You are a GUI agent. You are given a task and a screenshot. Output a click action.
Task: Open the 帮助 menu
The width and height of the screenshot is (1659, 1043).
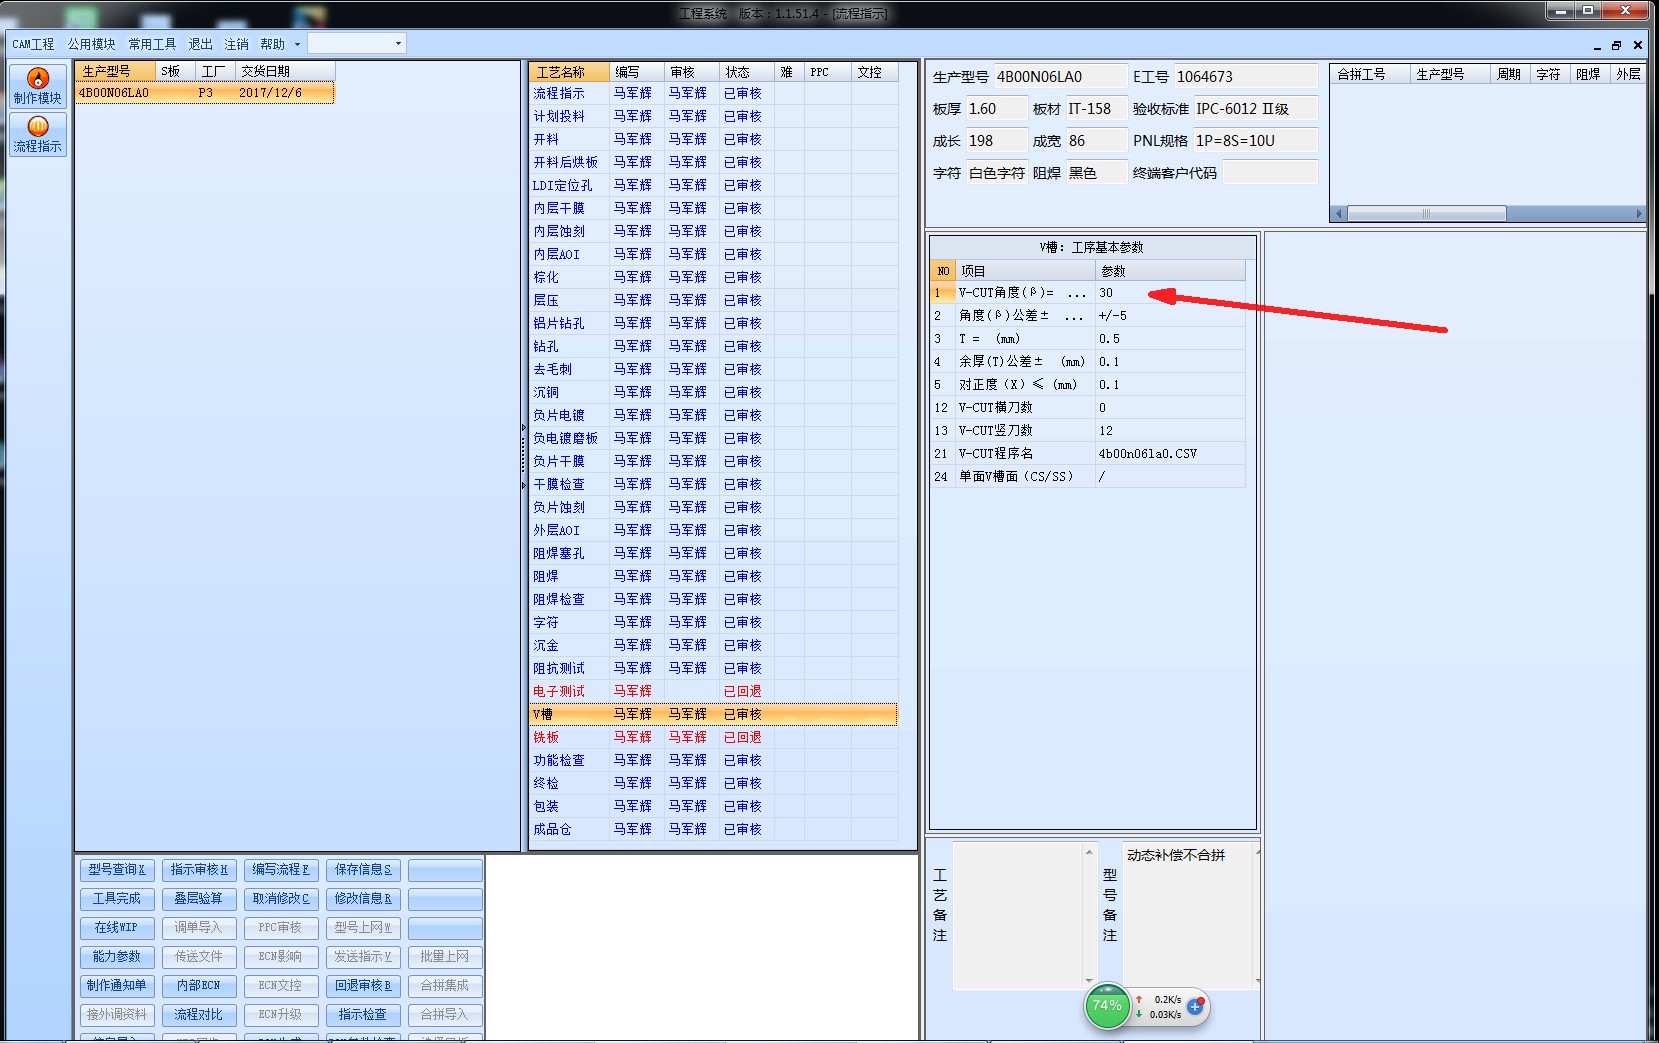272,45
